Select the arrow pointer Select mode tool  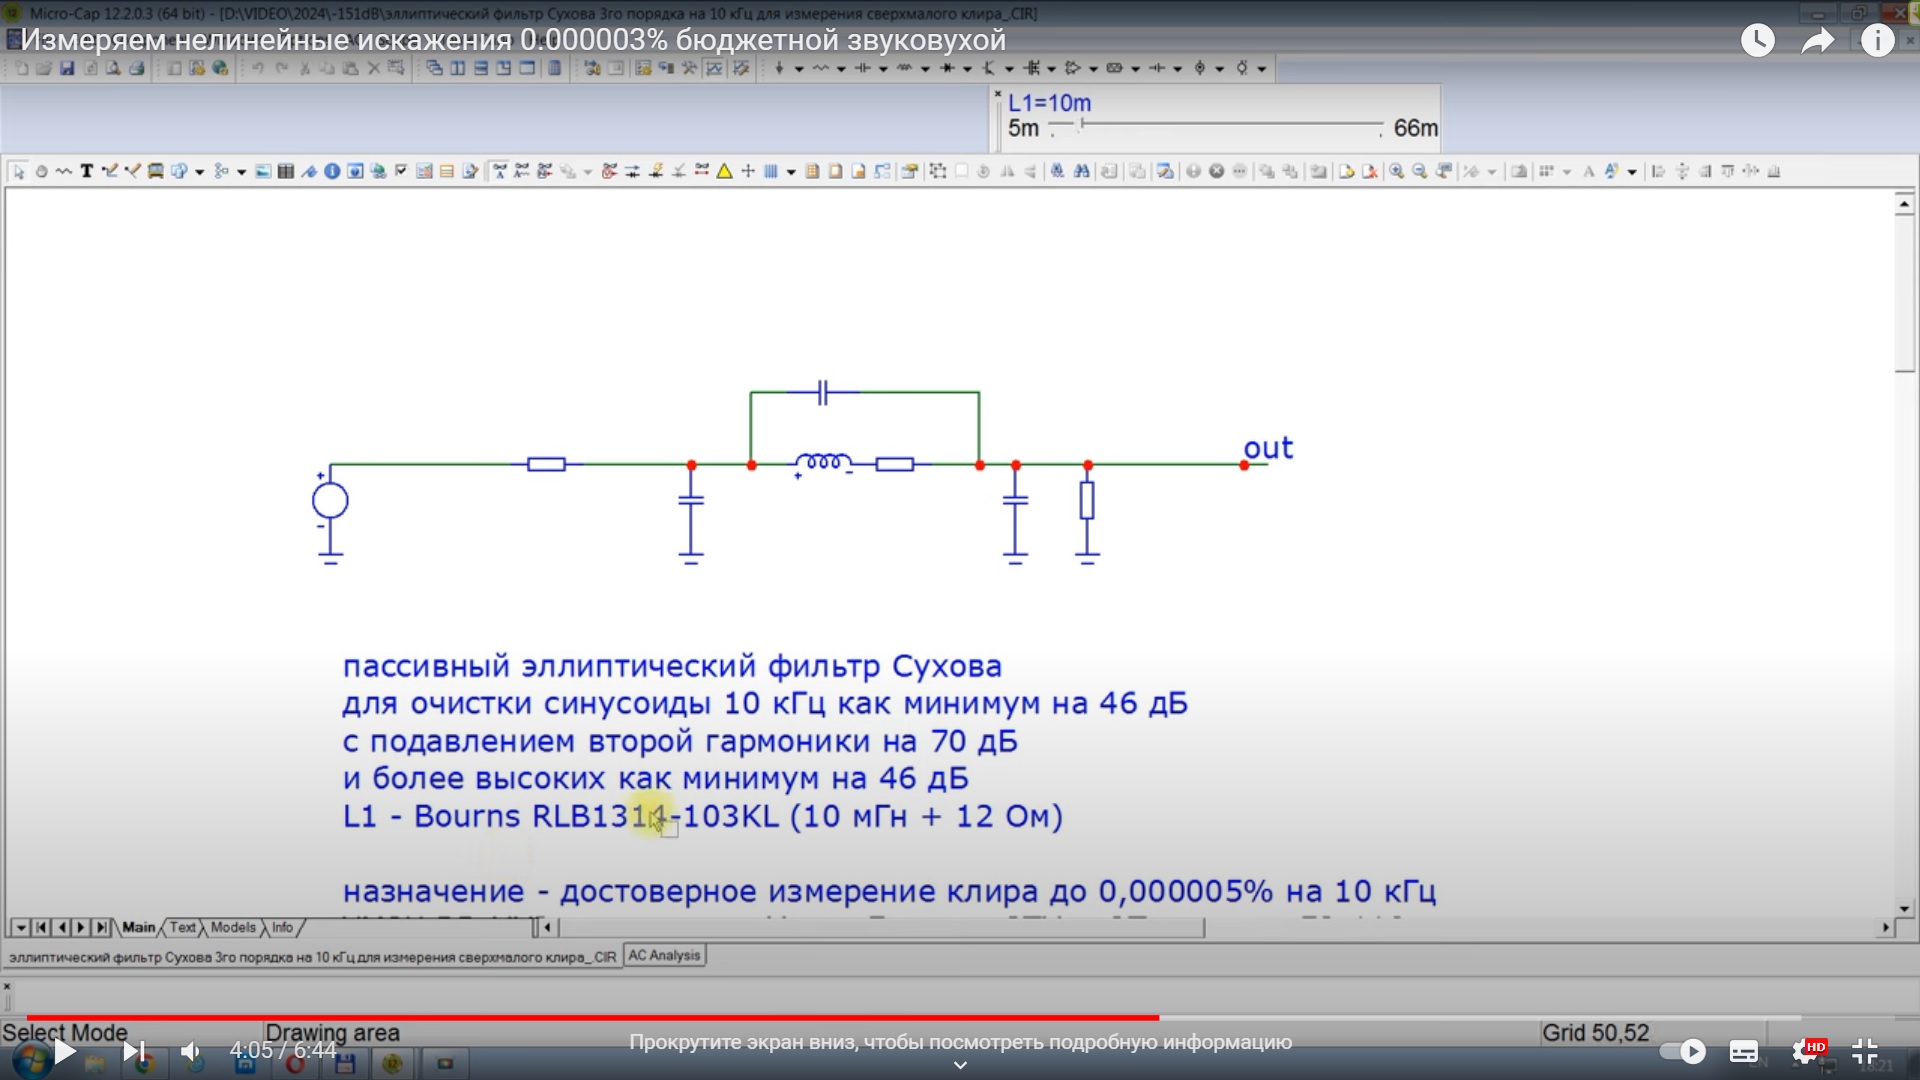pos(18,171)
